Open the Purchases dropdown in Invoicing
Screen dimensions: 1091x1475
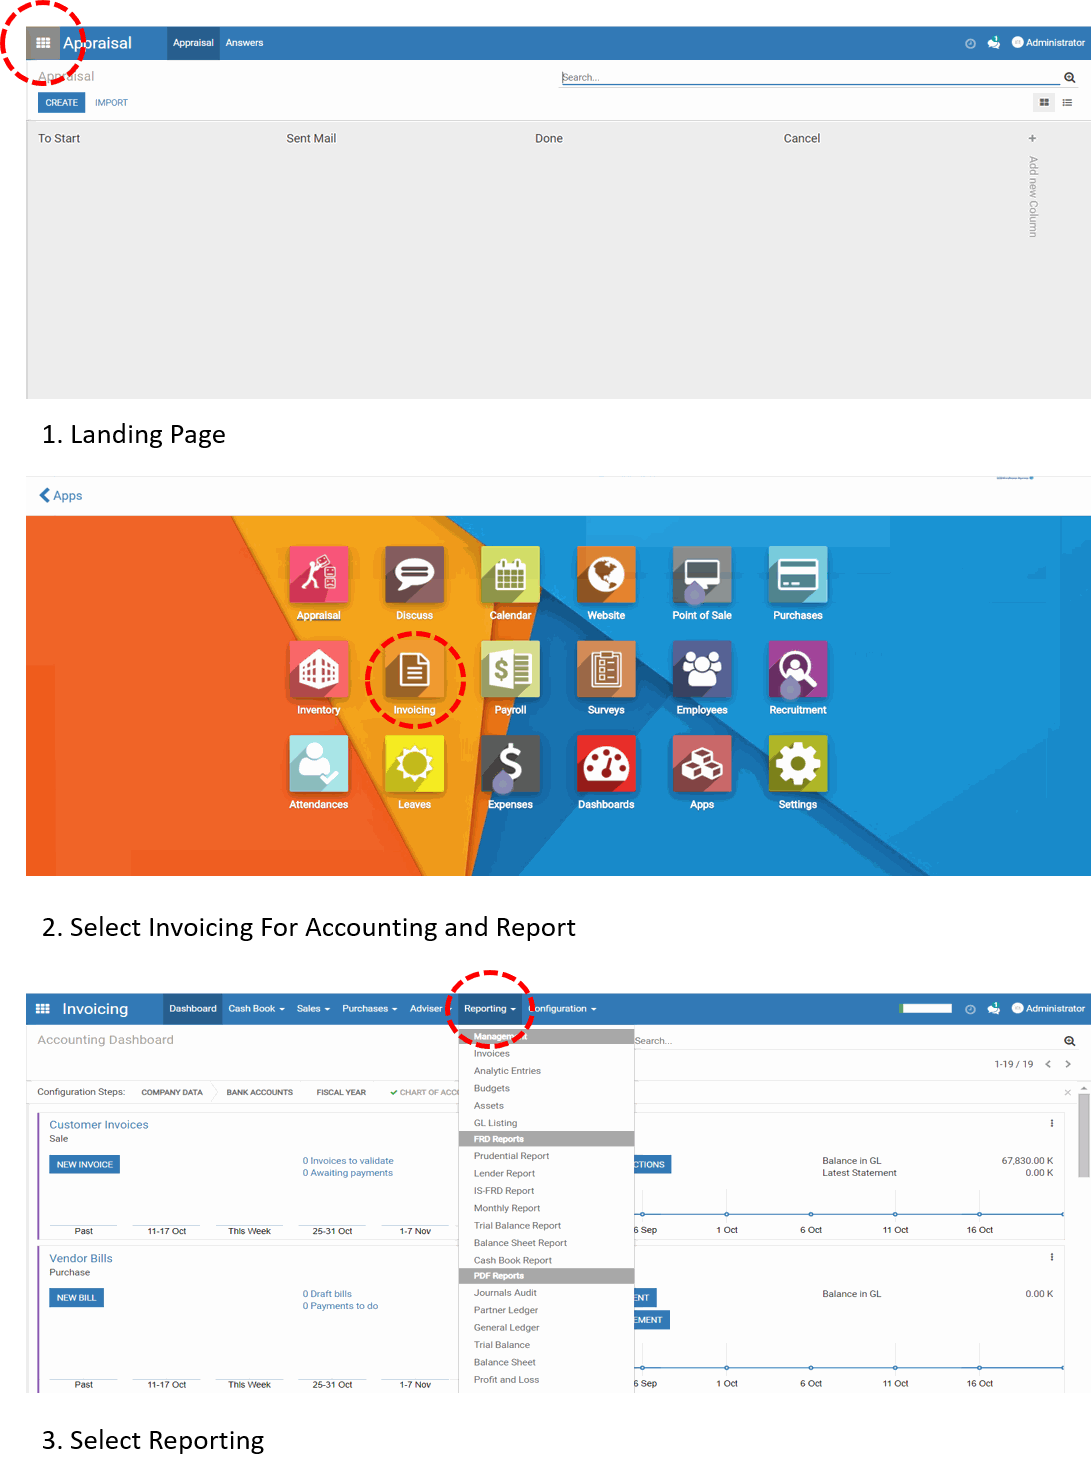(x=369, y=1009)
